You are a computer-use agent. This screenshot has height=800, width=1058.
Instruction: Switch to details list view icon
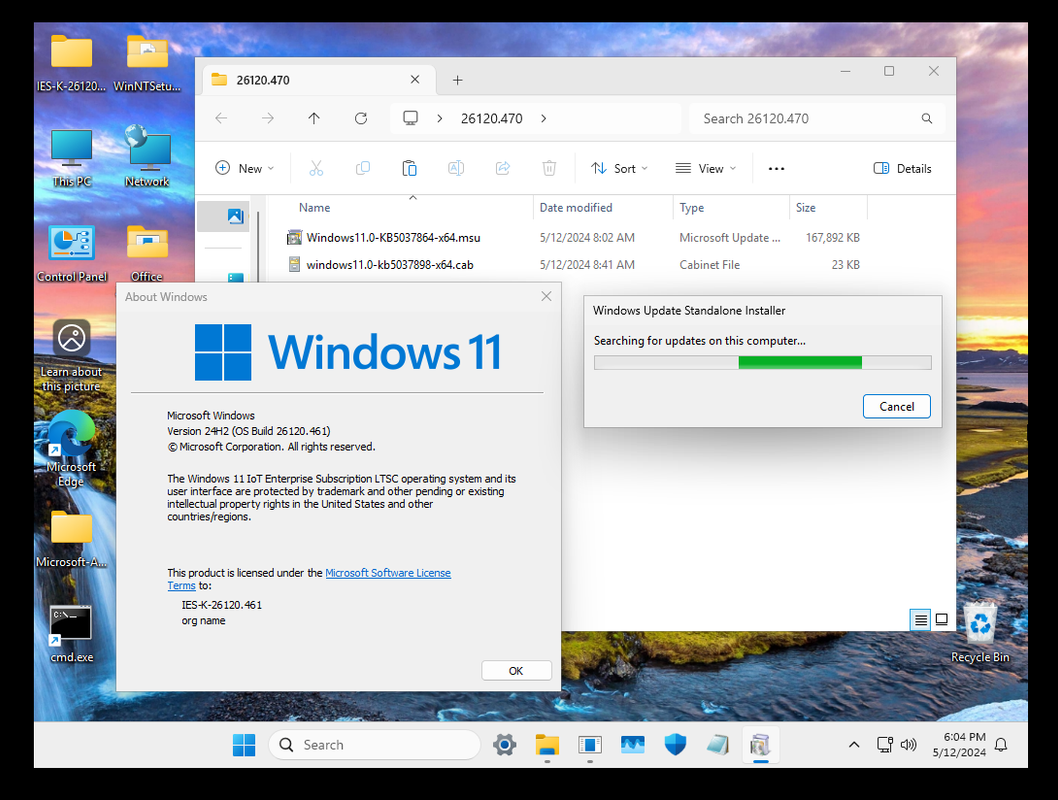[920, 619]
